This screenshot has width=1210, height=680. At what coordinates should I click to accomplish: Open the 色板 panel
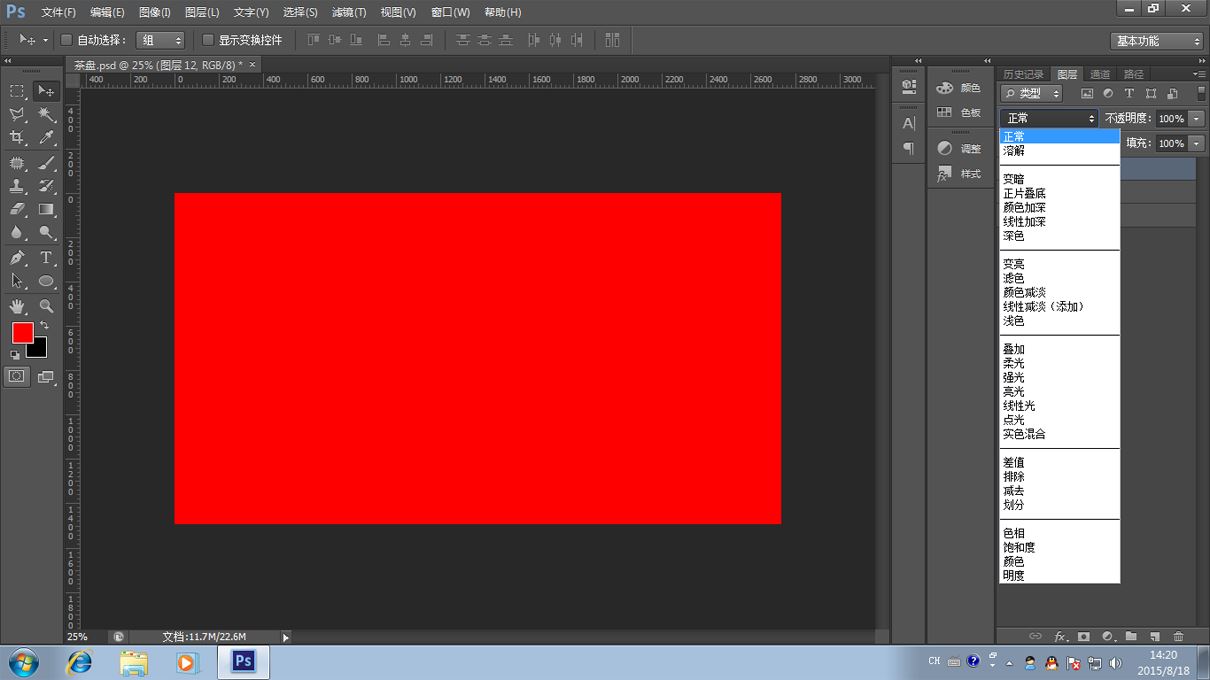959,113
